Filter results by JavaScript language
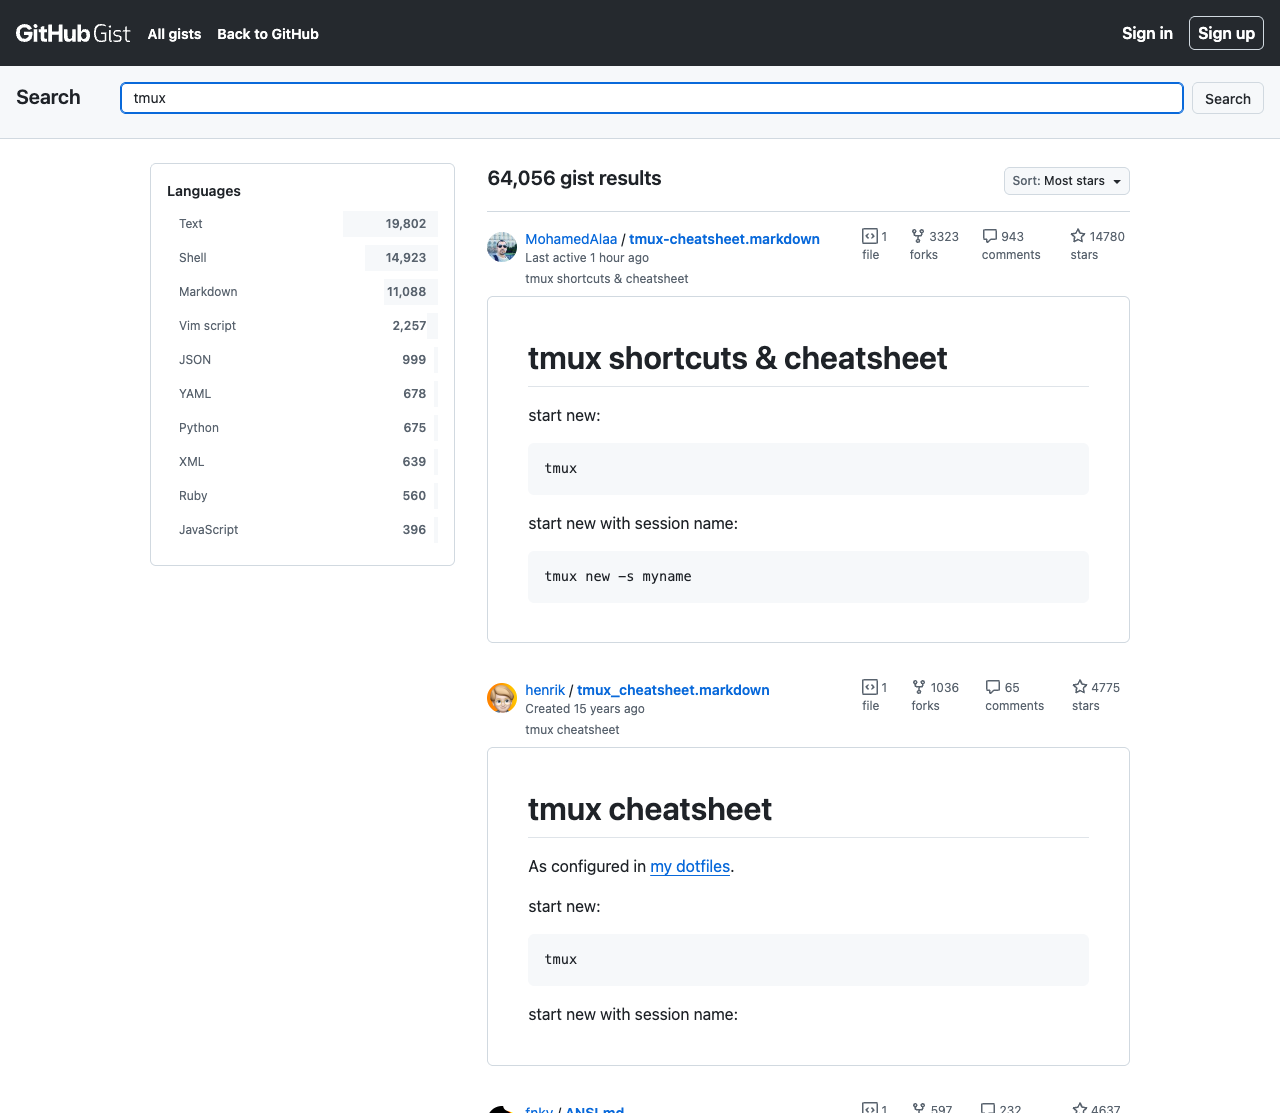 302,530
